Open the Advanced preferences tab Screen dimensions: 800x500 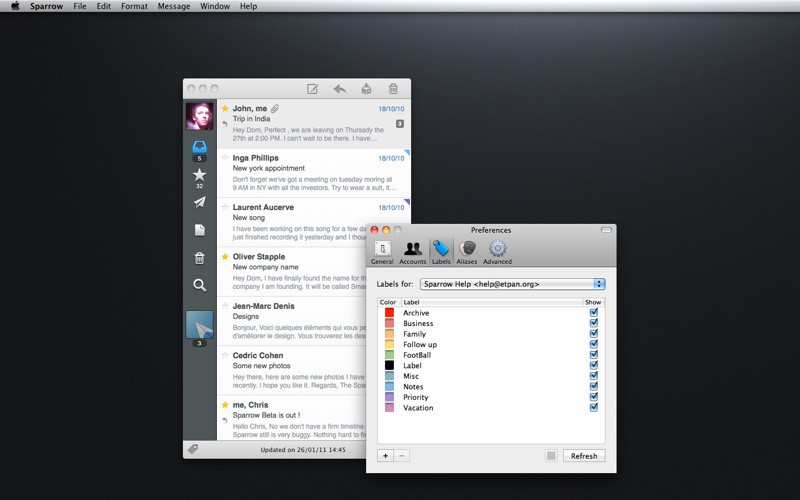[497, 251]
